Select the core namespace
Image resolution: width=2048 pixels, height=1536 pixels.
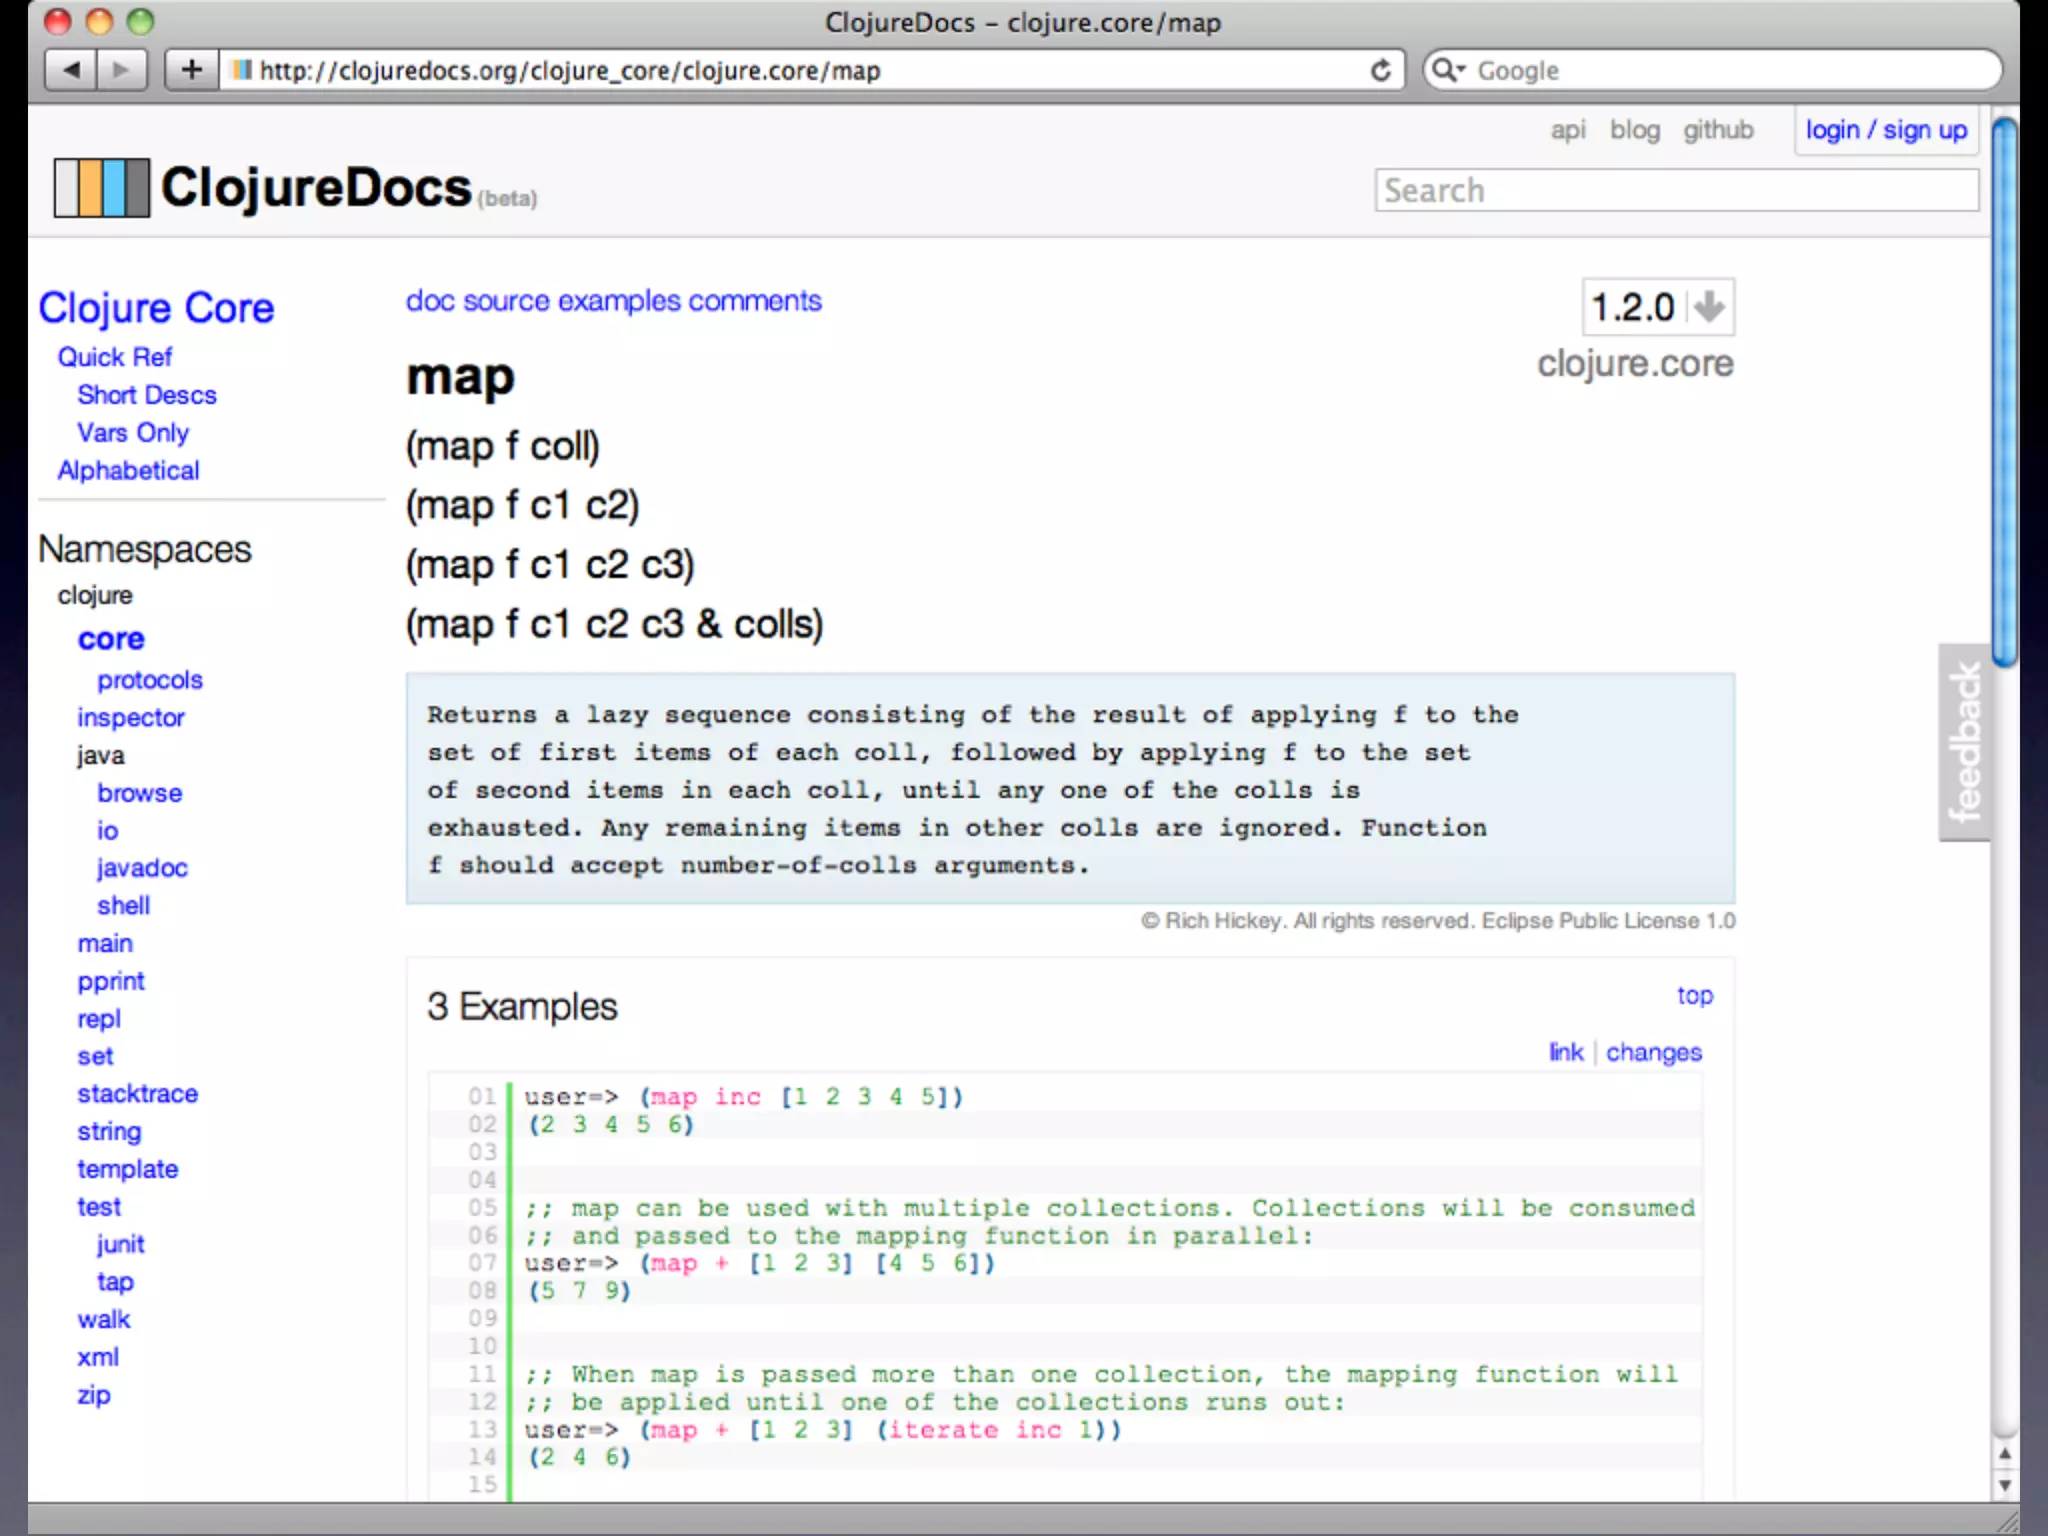[111, 638]
